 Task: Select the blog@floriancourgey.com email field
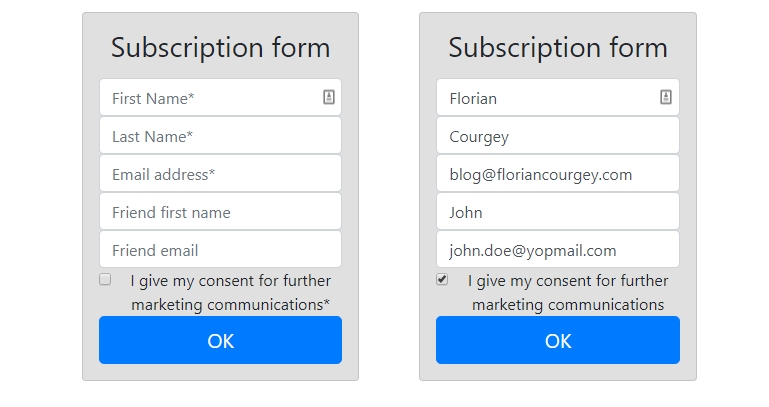point(558,174)
